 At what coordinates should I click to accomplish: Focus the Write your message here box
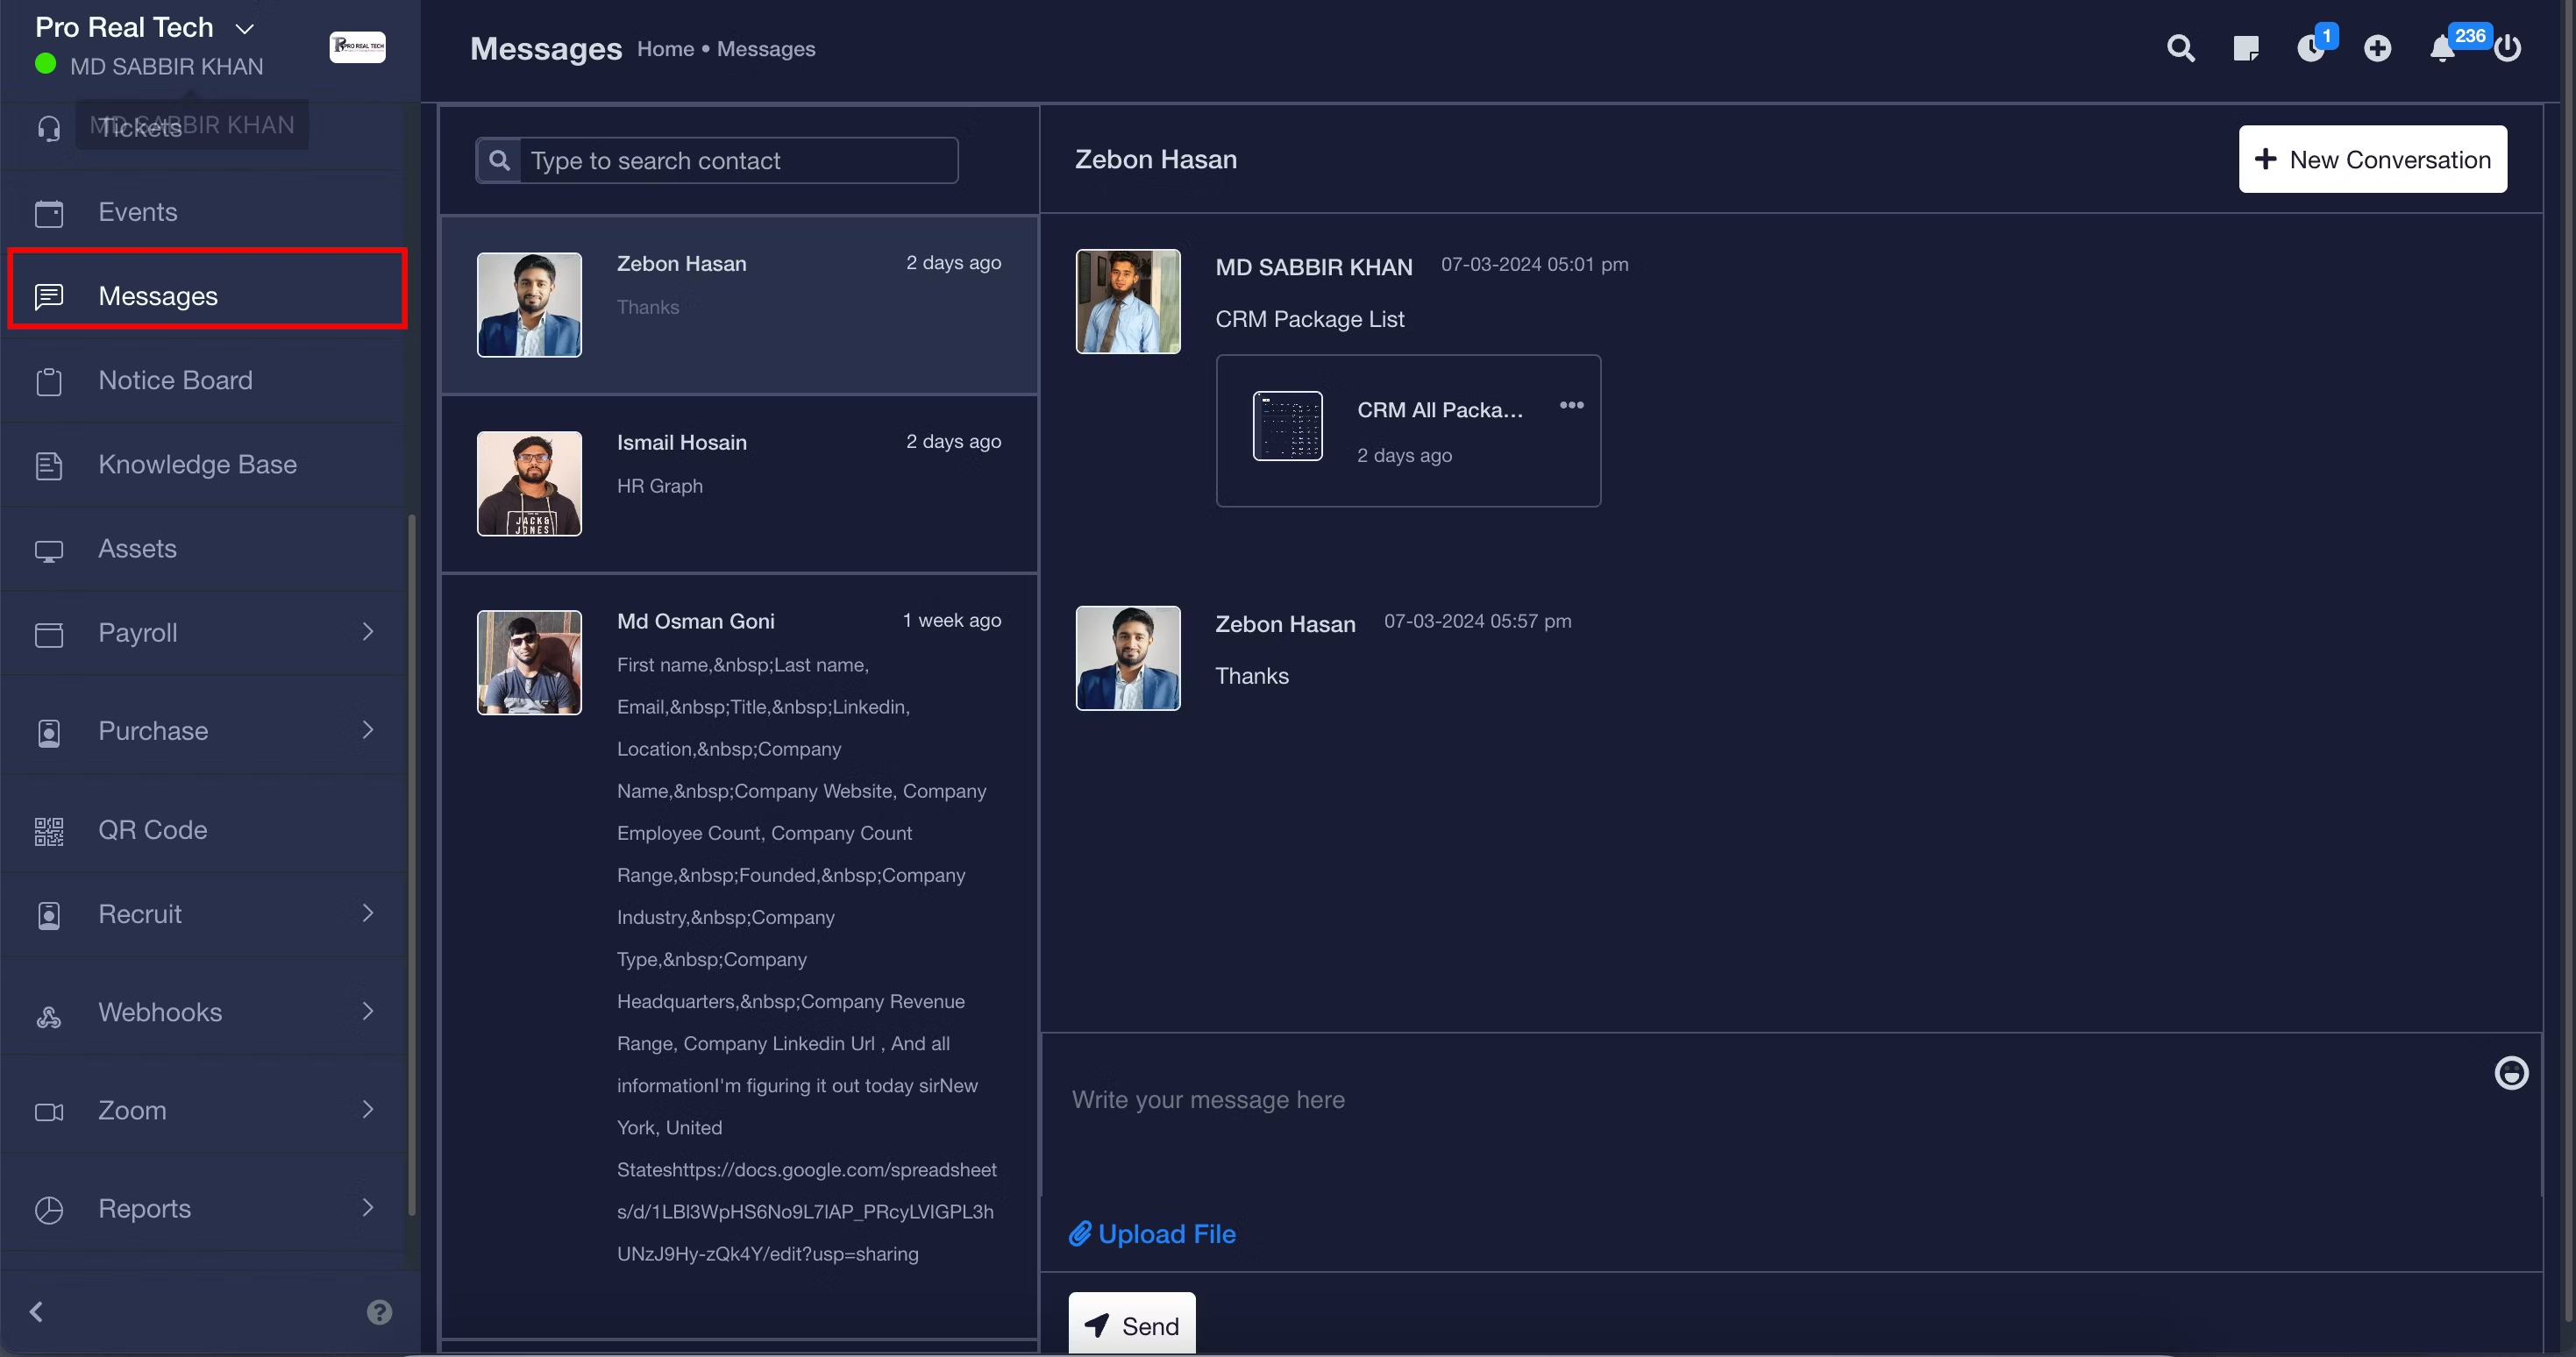tap(1765, 1115)
